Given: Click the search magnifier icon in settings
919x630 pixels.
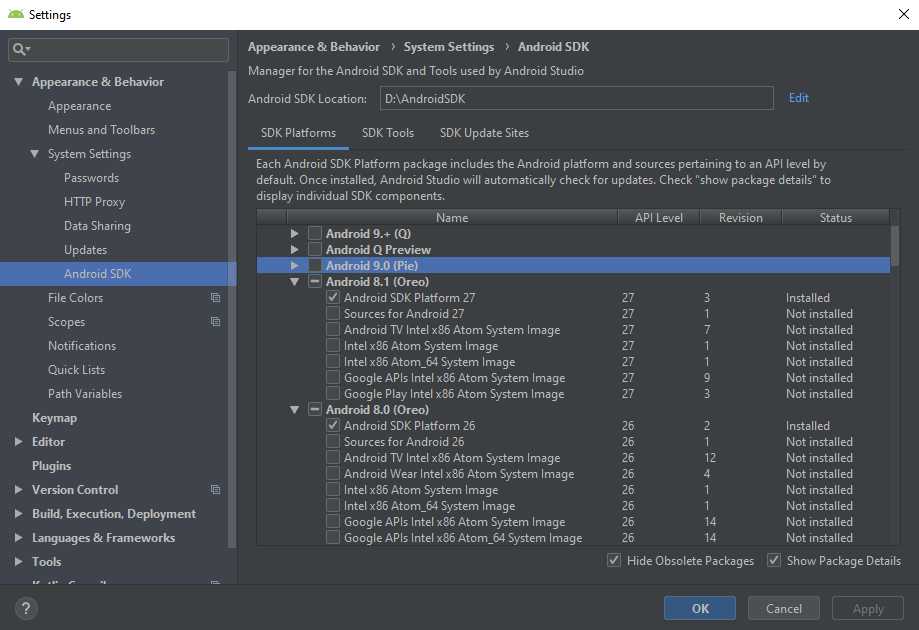Looking at the screenshot, I should (x=19, y=49).
